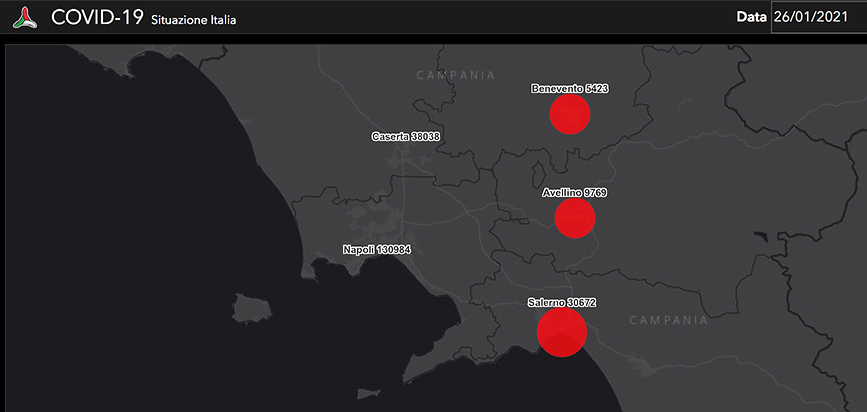
Task: Click the Protezione Civile logo icon
Action: click(25, 17)
